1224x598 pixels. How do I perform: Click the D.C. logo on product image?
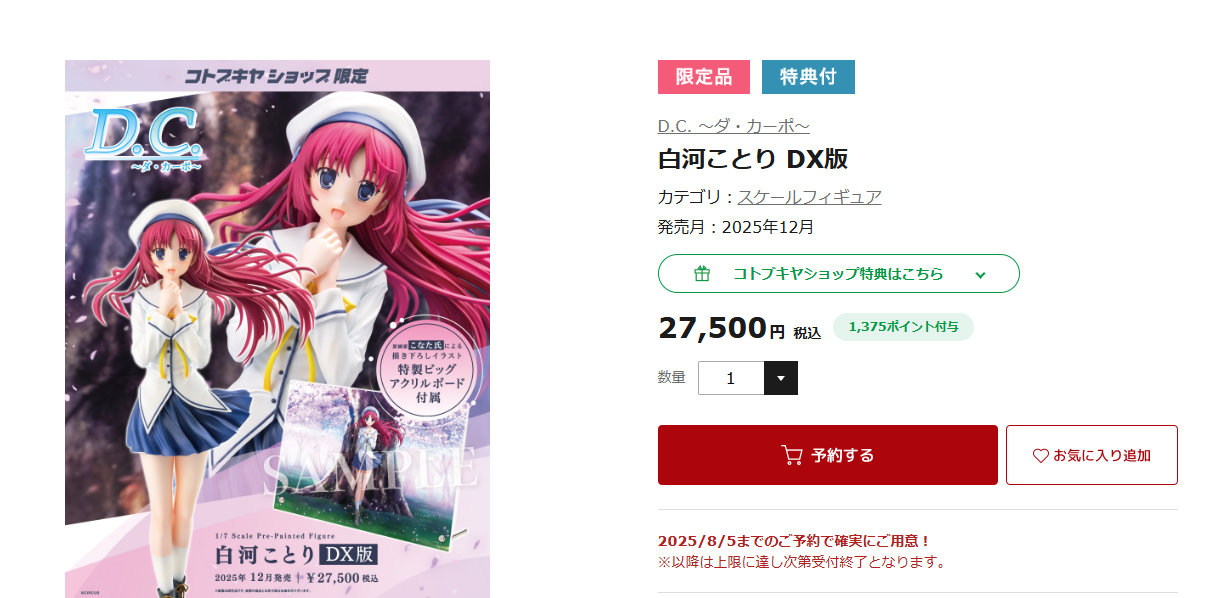click(145, 140)
